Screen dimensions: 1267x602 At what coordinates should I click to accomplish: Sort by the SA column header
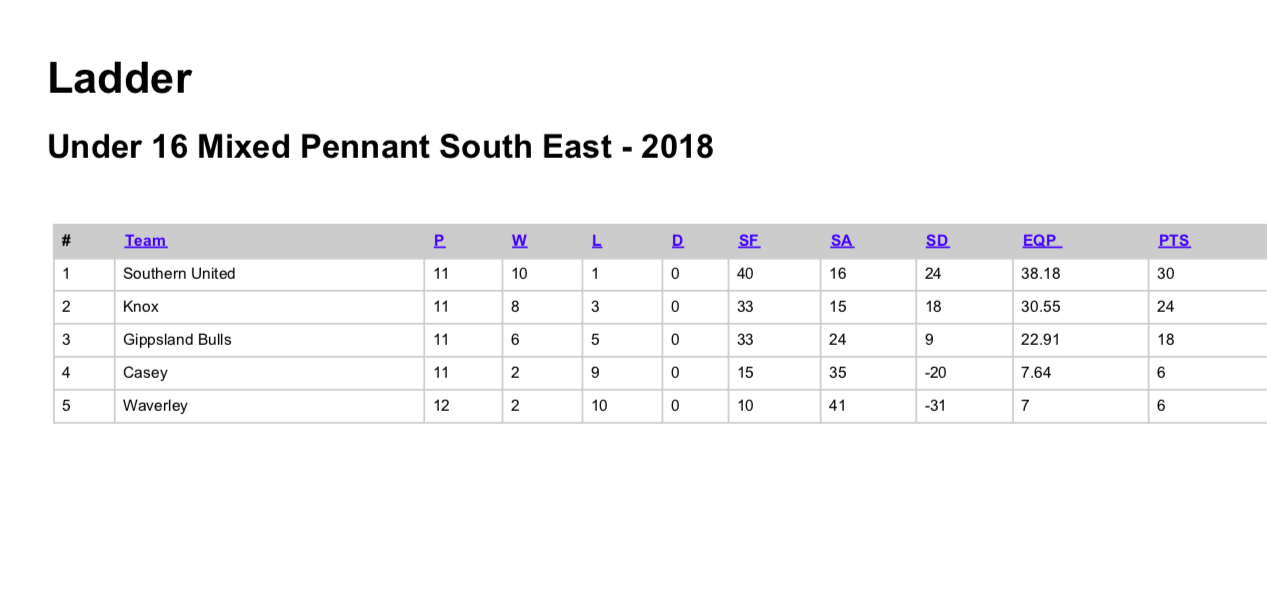click(841, 241)
